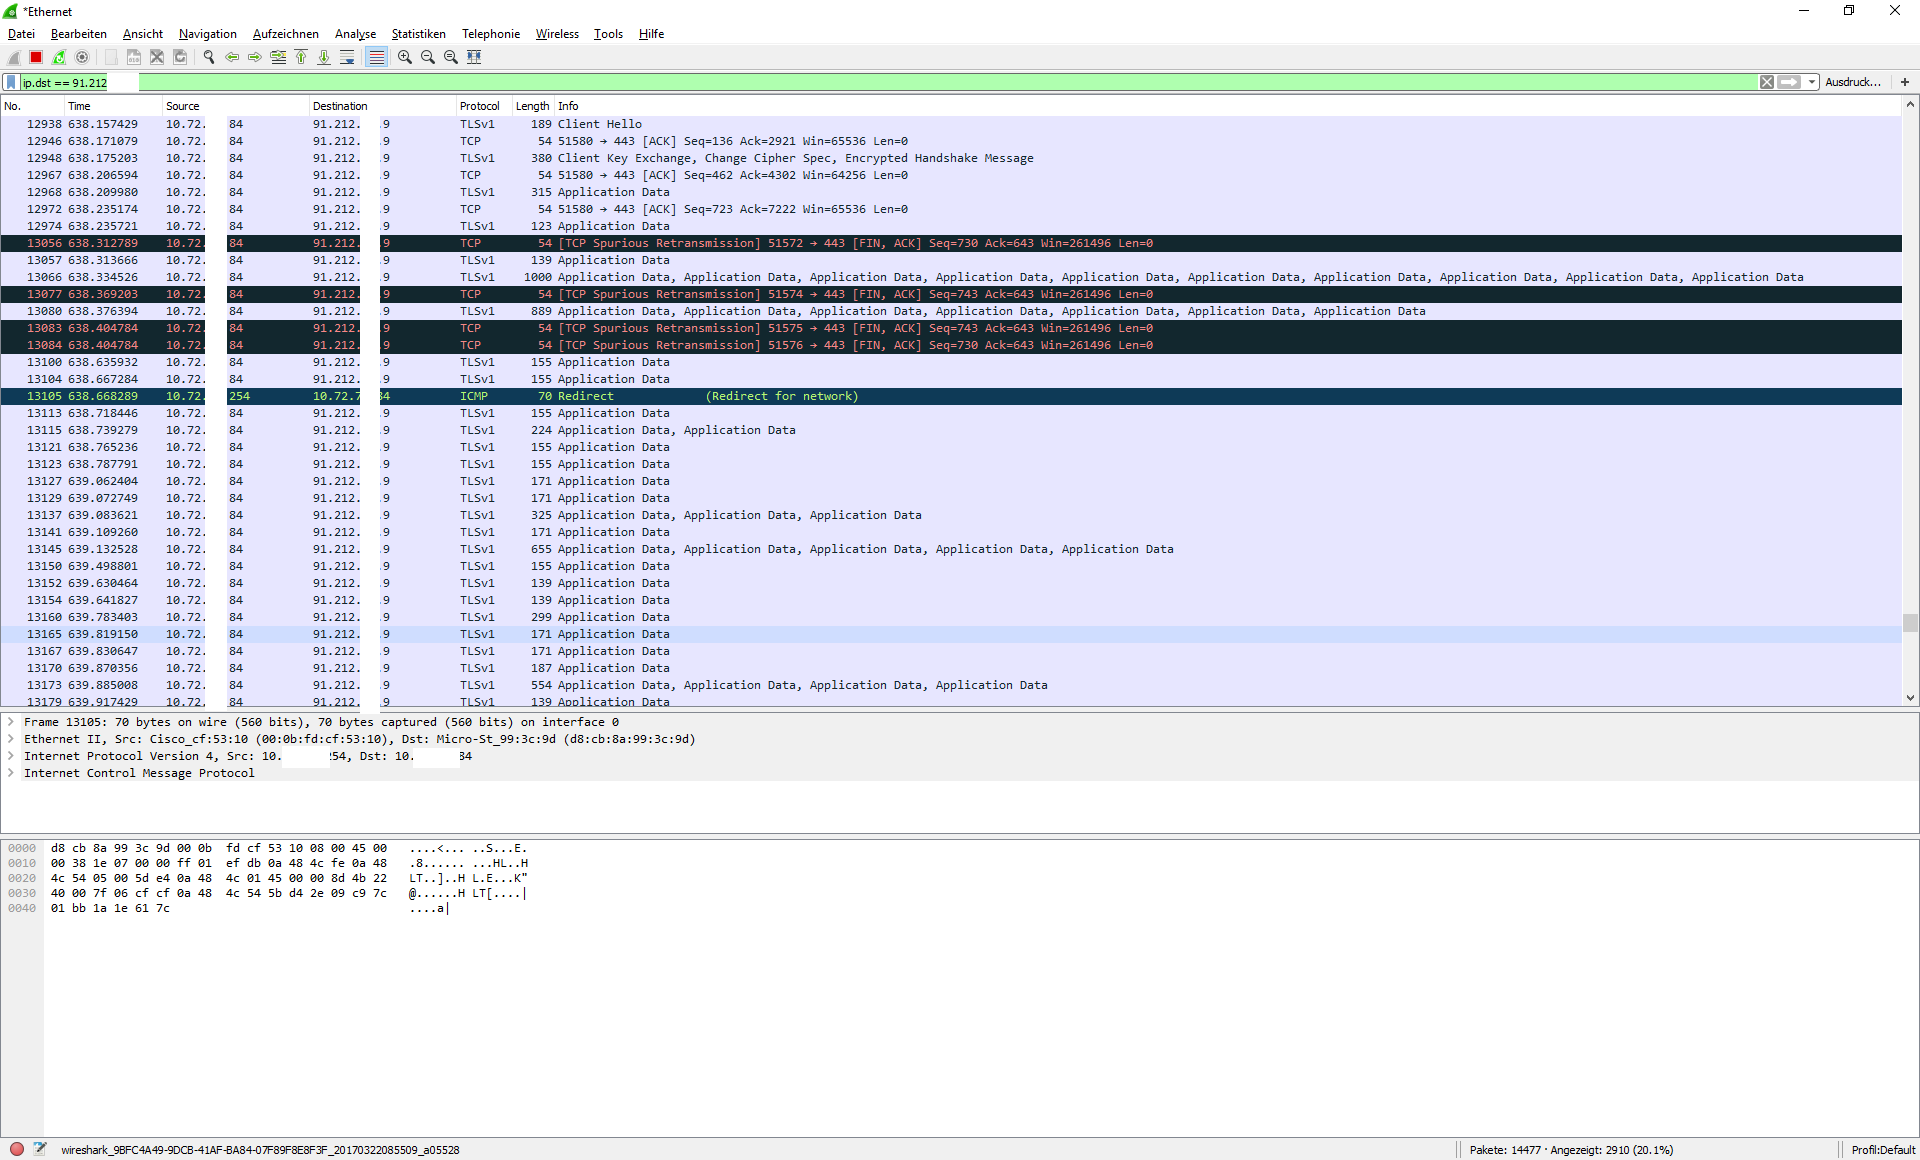Open capture options gear icon
1920x1160 pixels.
[82, 57]
